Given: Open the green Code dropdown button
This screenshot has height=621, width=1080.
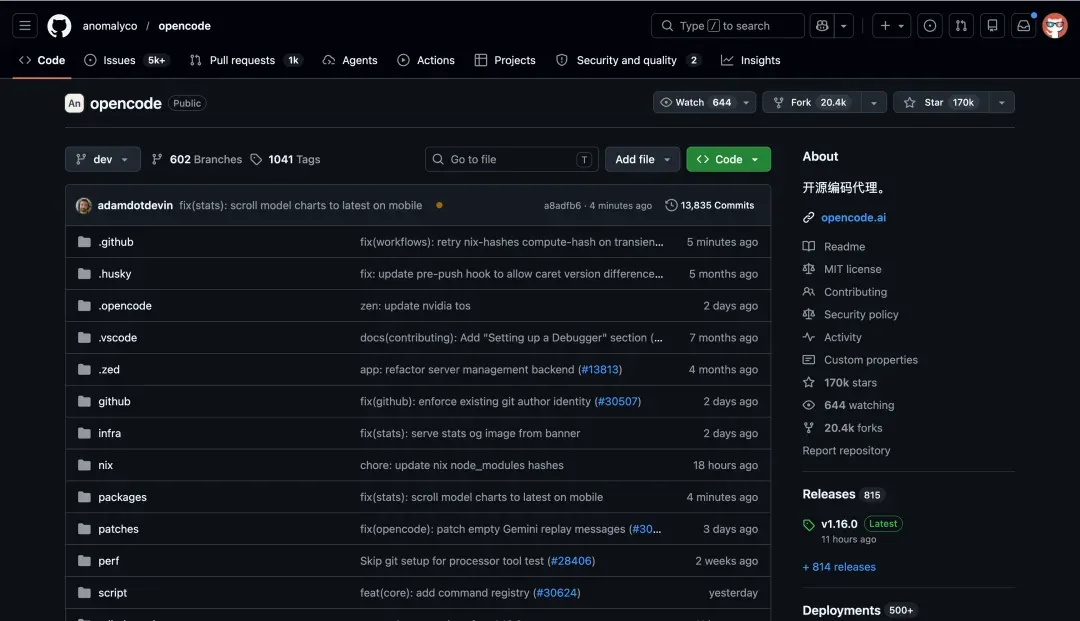Looking at the screenshot, I should pos(728,160).
